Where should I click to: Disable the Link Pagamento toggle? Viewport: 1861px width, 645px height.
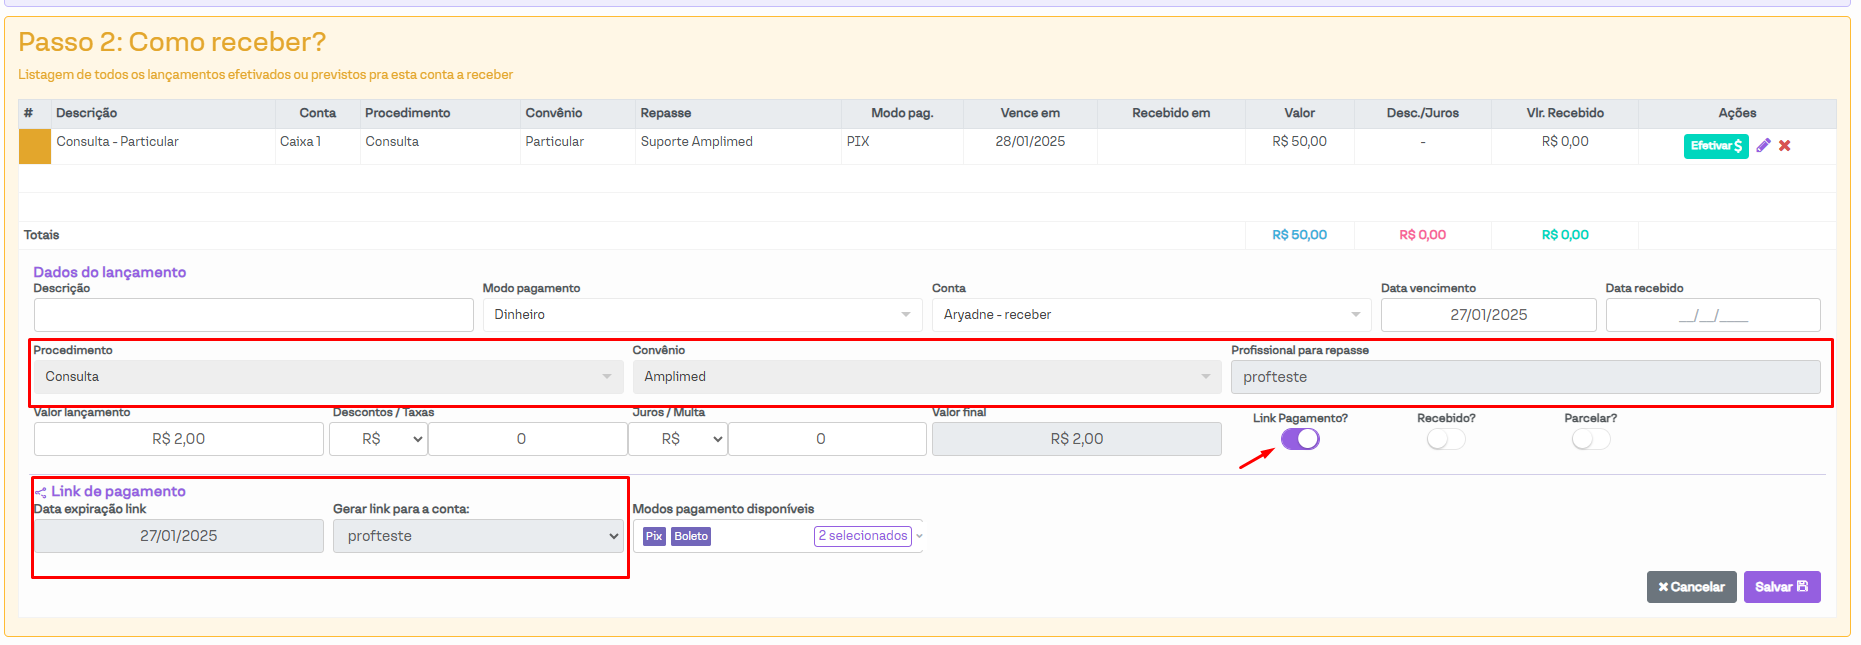coord(1300,439)
